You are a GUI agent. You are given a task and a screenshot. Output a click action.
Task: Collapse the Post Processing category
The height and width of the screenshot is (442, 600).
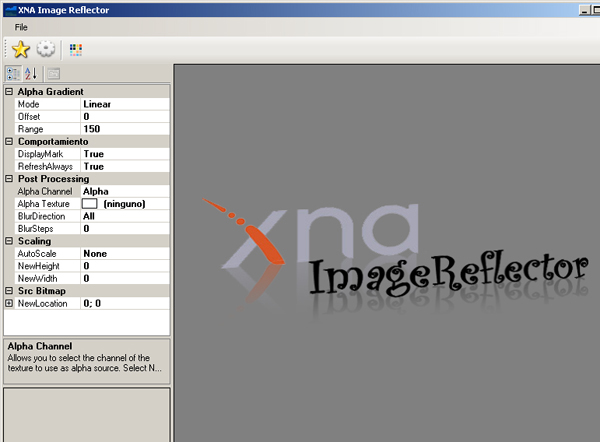pyautogui.click(x=9, y=179)
